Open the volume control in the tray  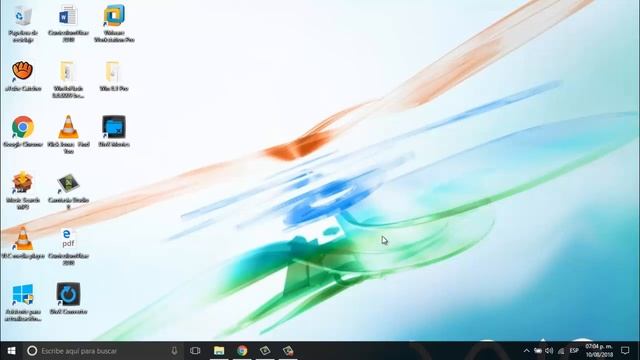coord(549,351)
